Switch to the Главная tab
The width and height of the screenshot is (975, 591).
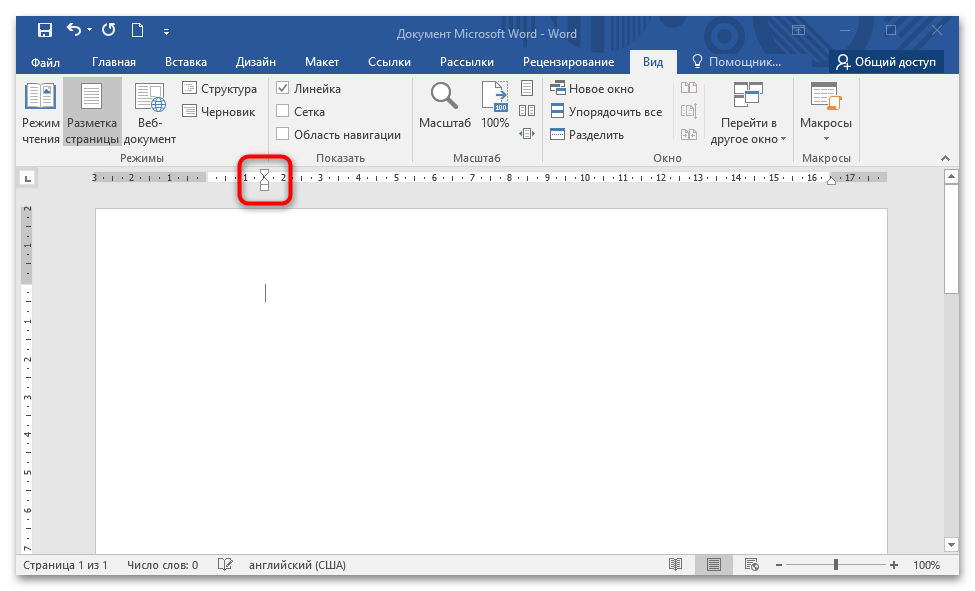[x=114, y=62]
